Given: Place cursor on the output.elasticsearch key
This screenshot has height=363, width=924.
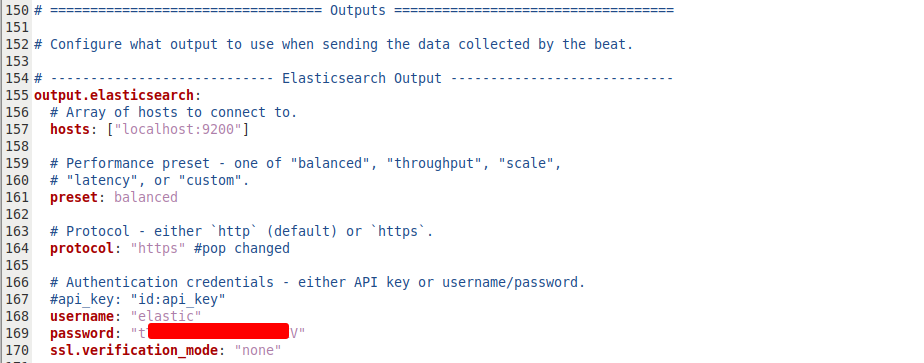Looking at the screenshot, I should [x=114, y=95].
